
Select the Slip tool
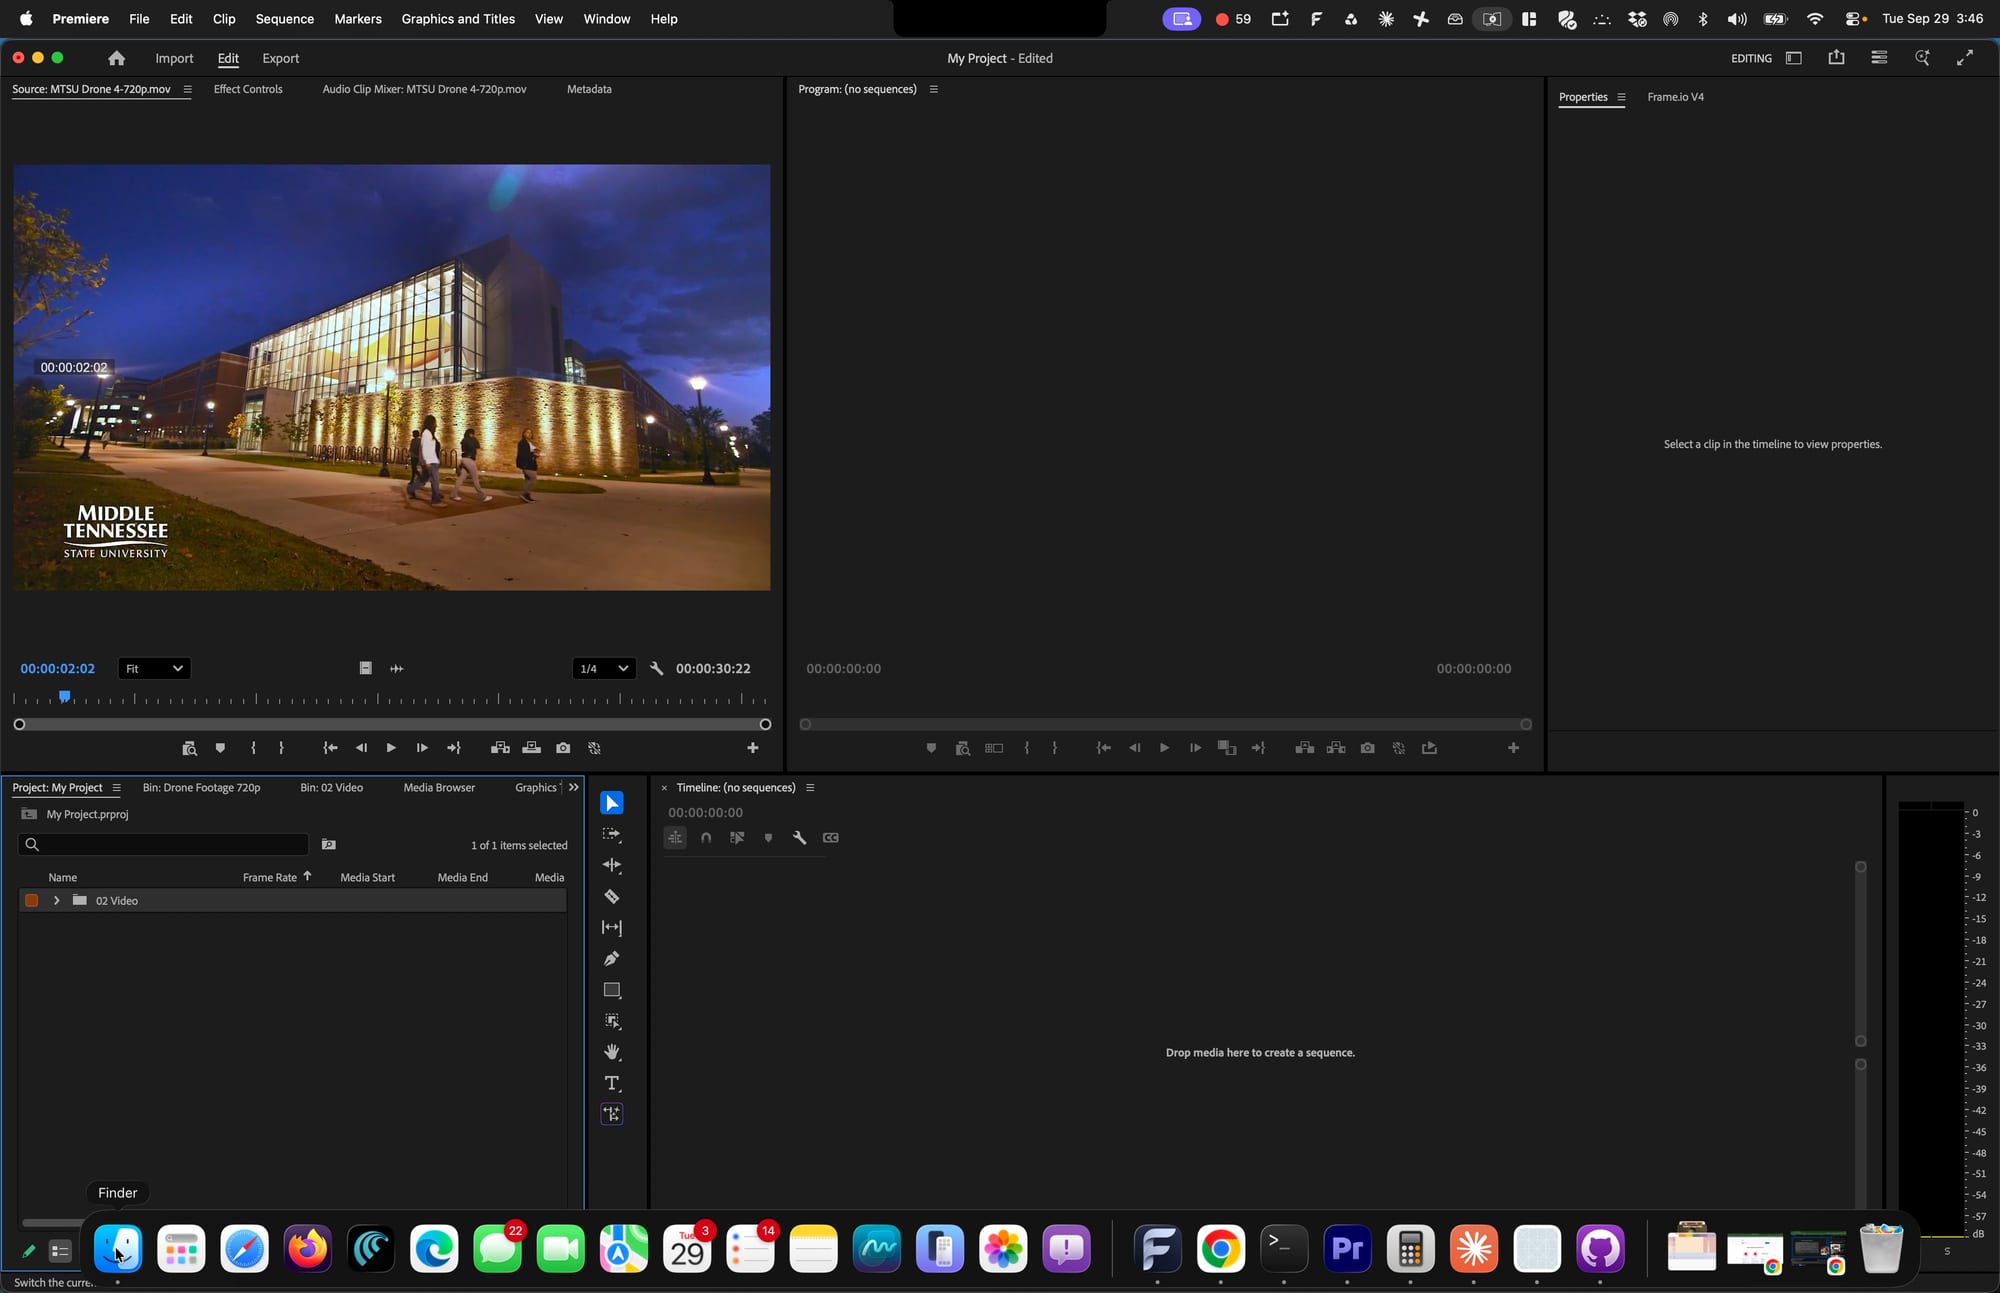coord(611,928)
